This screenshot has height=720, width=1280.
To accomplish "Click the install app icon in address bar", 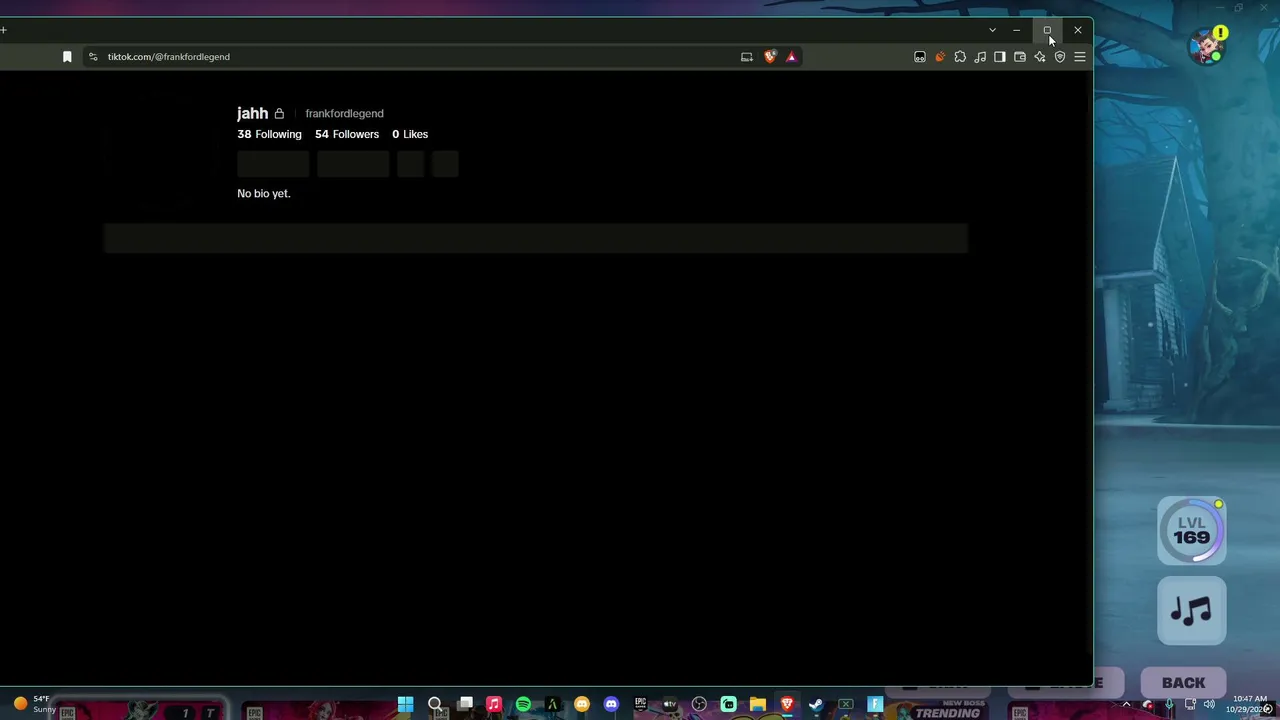I will point(746,57).
